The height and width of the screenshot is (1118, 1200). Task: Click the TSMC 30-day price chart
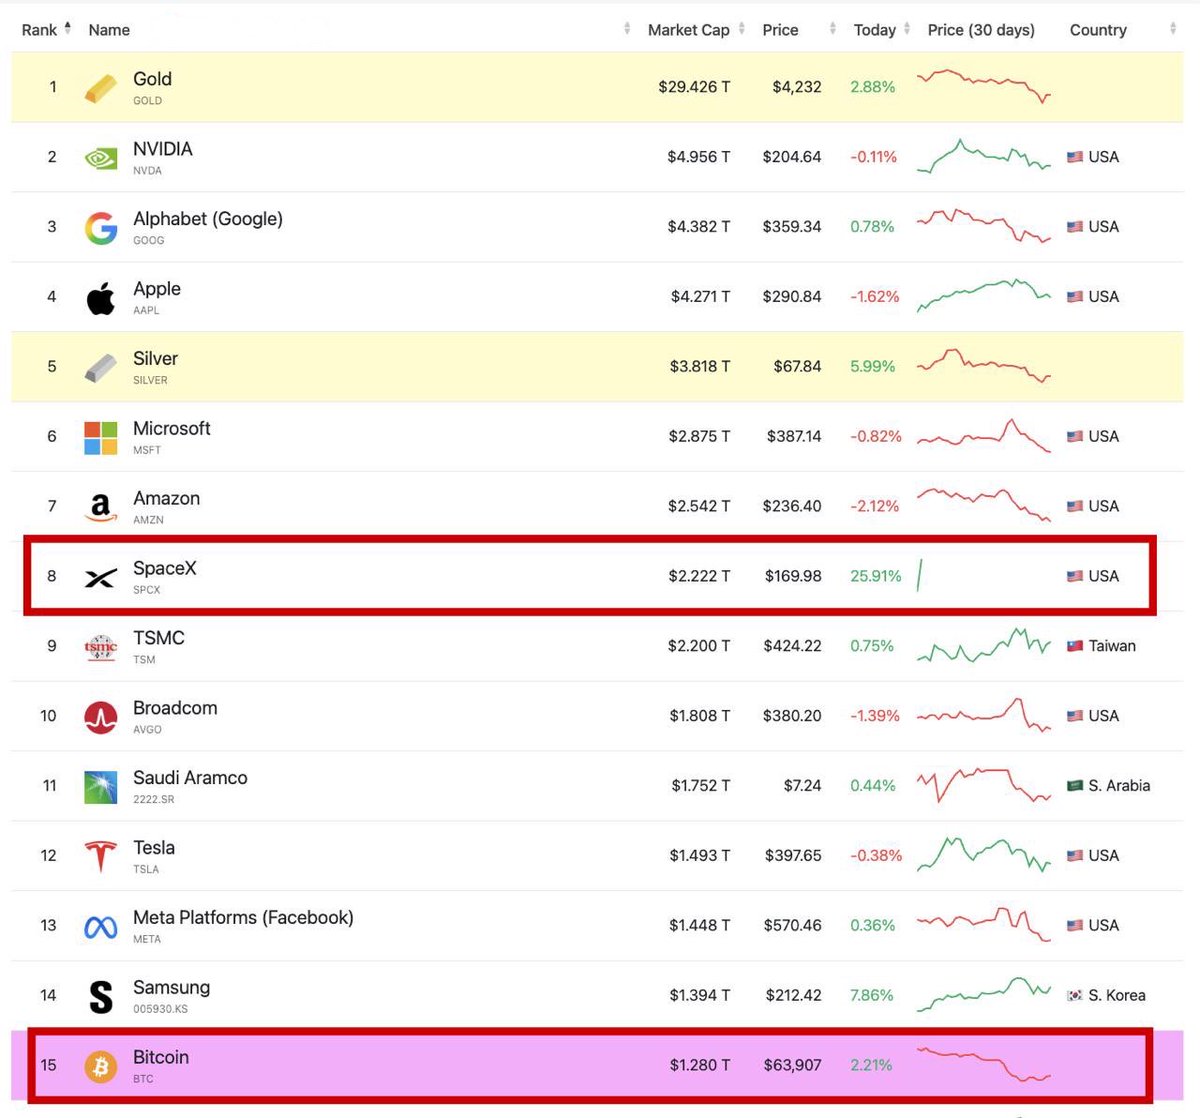point(984,645)
